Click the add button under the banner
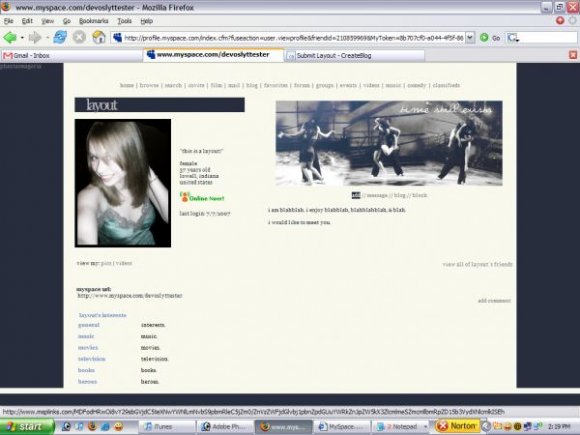 (x=356, y=195)
